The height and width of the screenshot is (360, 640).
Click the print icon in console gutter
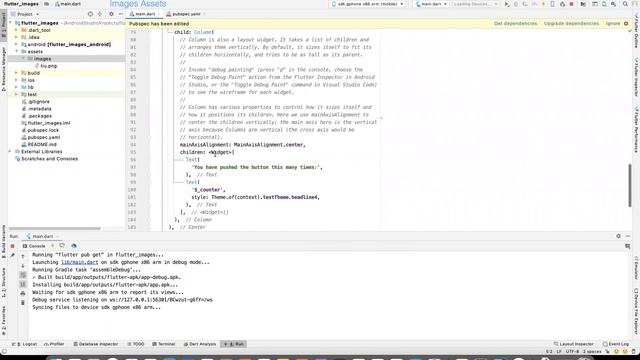(x=23, y=293)
